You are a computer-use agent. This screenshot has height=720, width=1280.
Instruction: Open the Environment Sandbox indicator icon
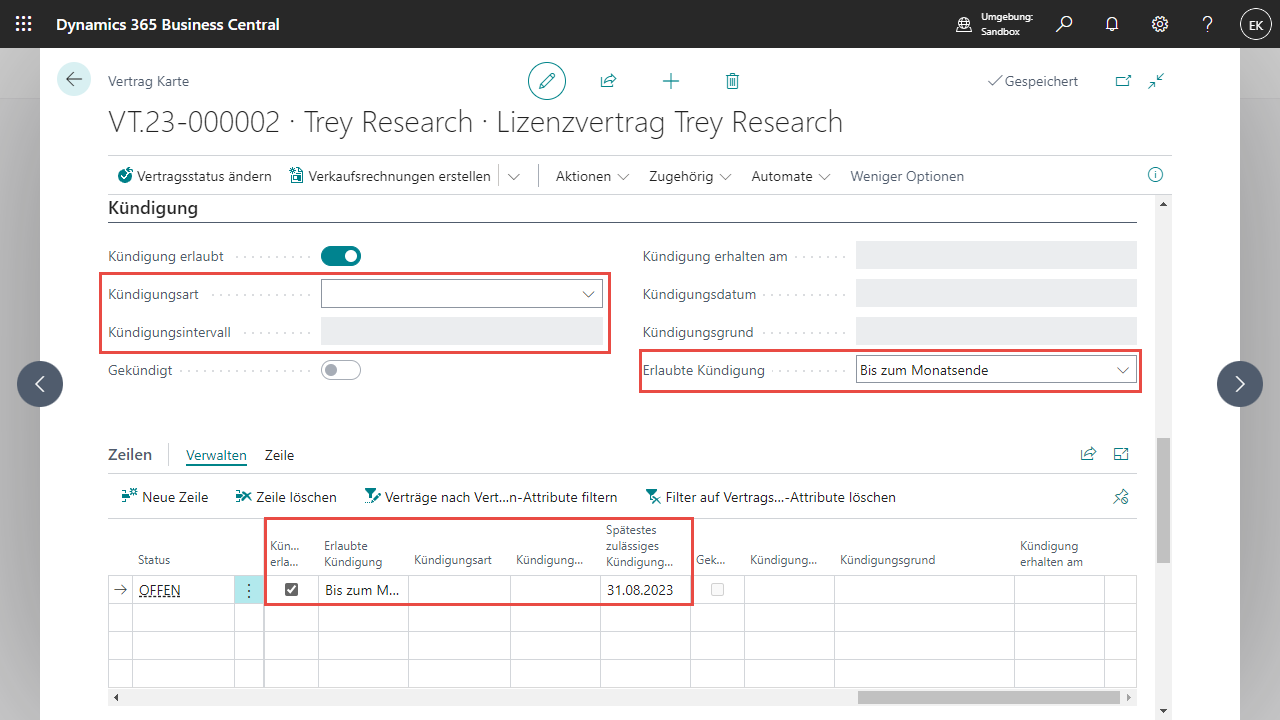pyautogui.click(x=964, y=24)
